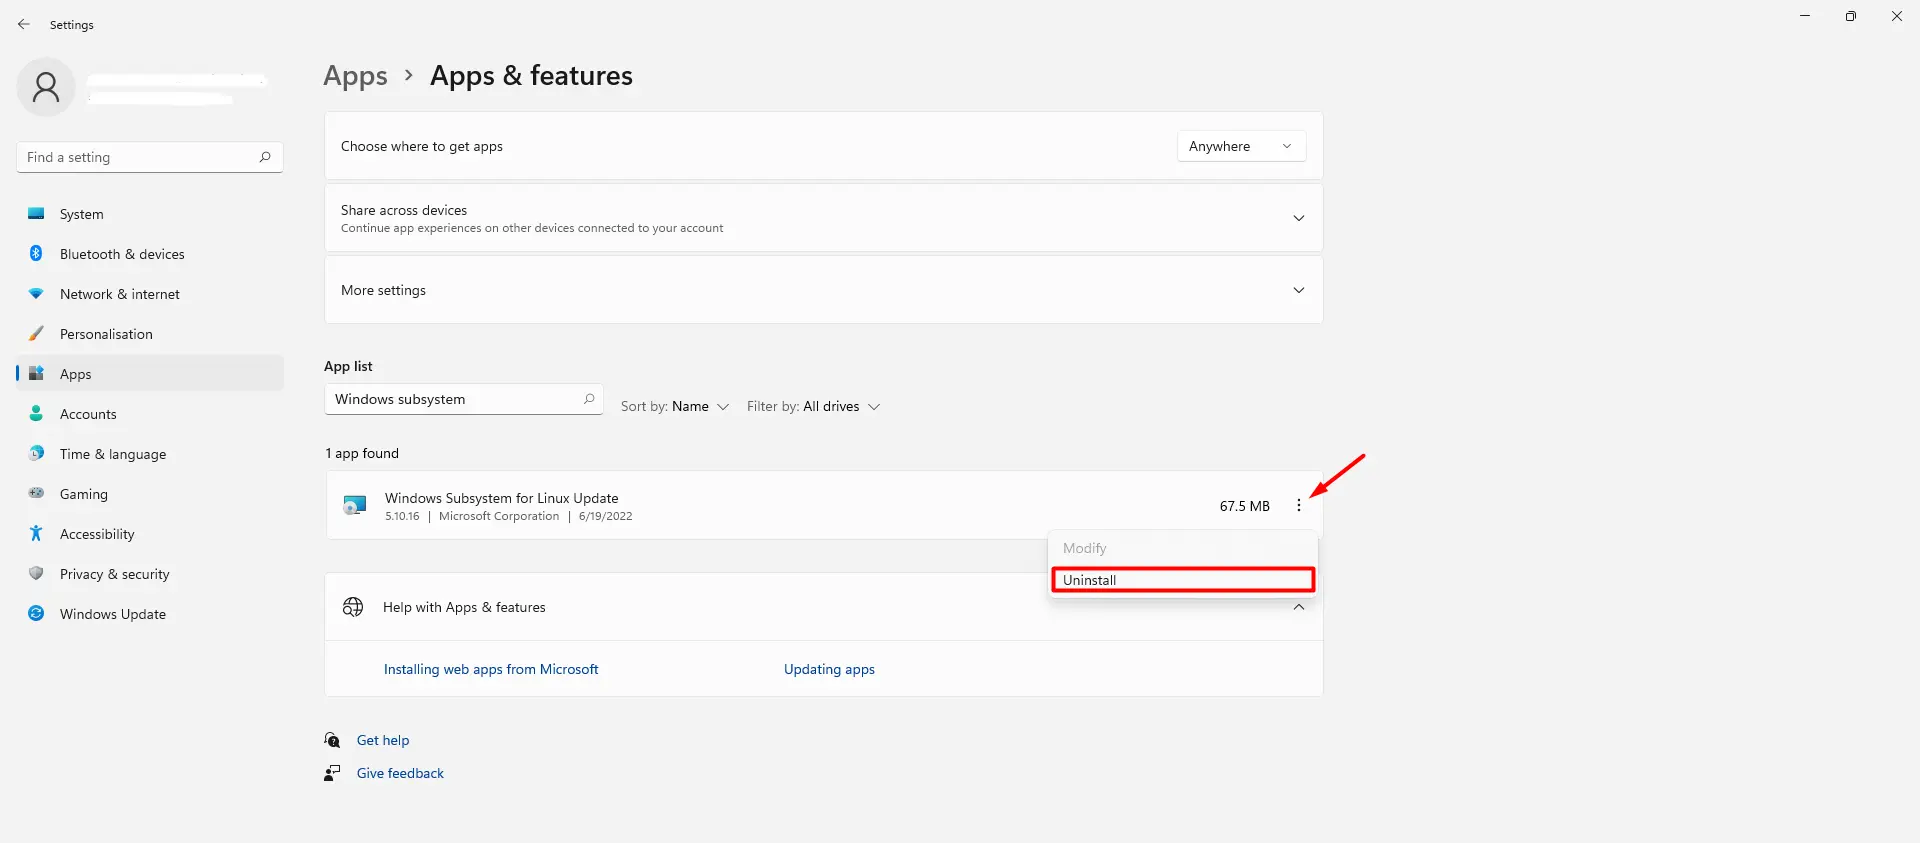Click the System monitor icon
The width and height of the screenshot is (1920, 843).
[x=36, y=214]
